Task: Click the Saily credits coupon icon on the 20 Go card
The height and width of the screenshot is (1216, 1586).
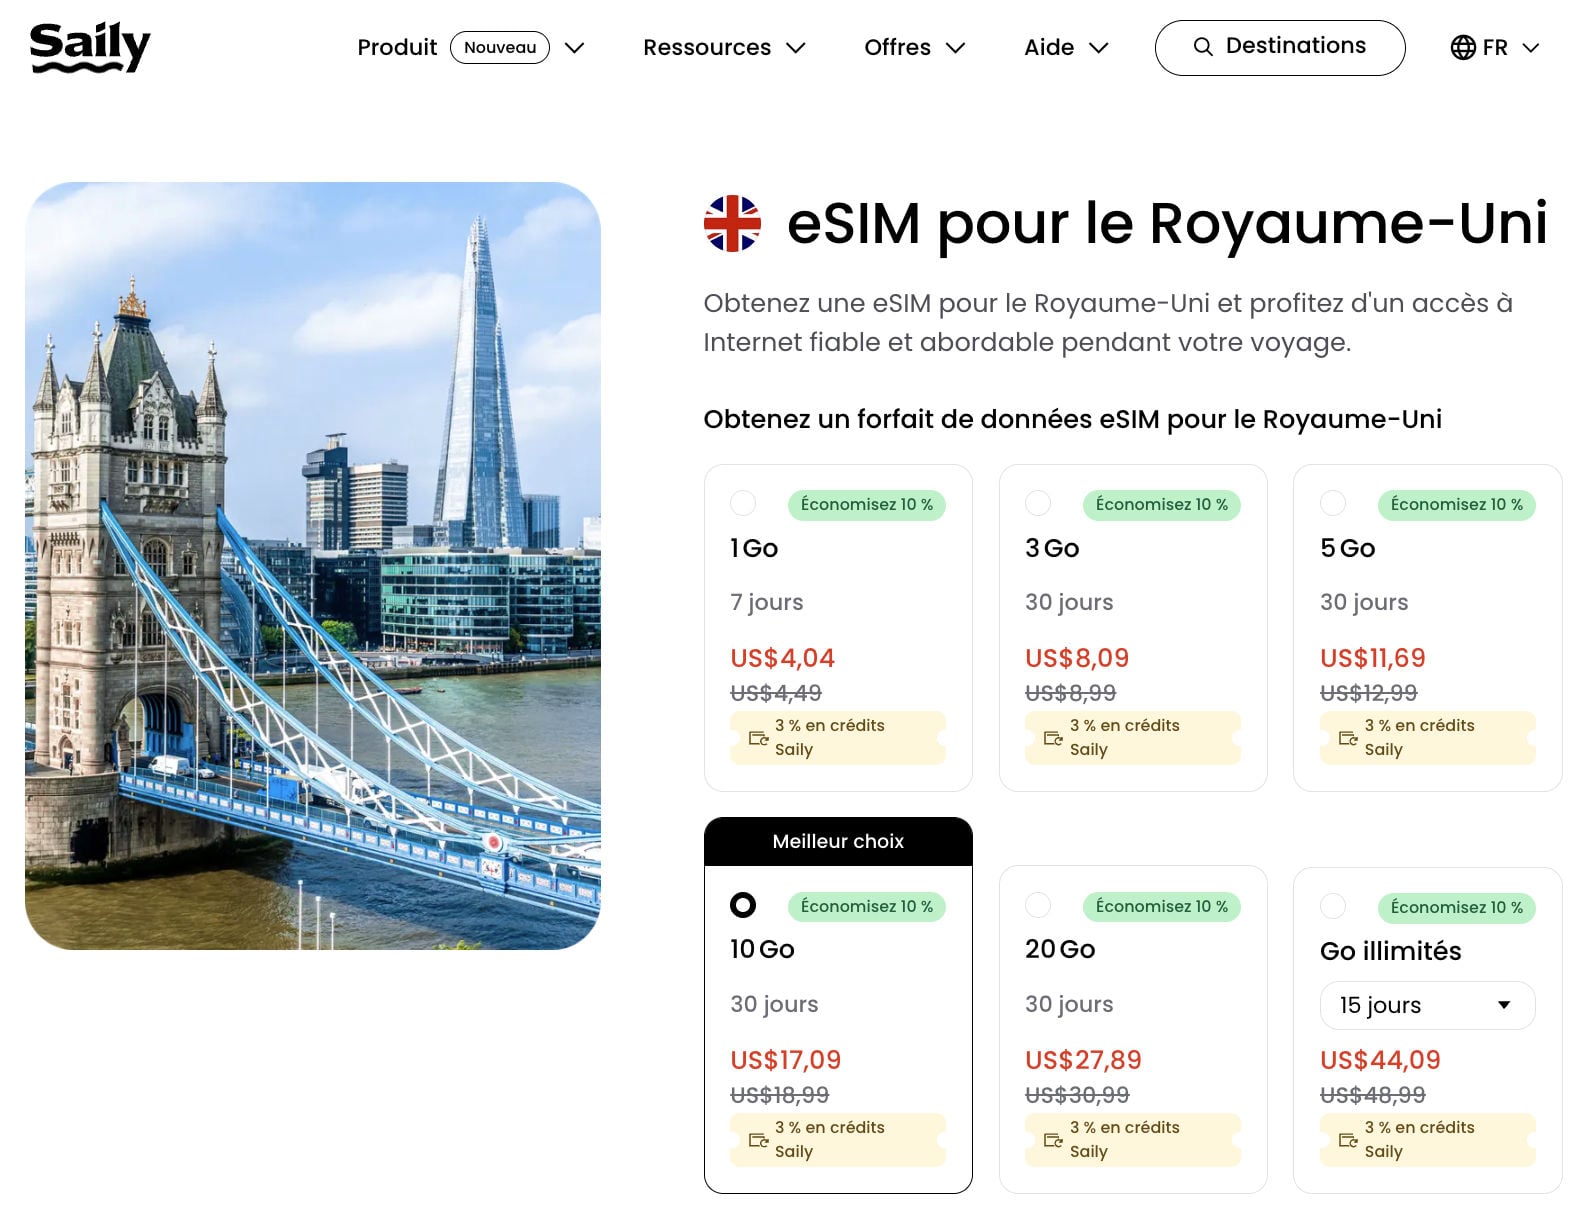Action: [x=1052, y=1139]
